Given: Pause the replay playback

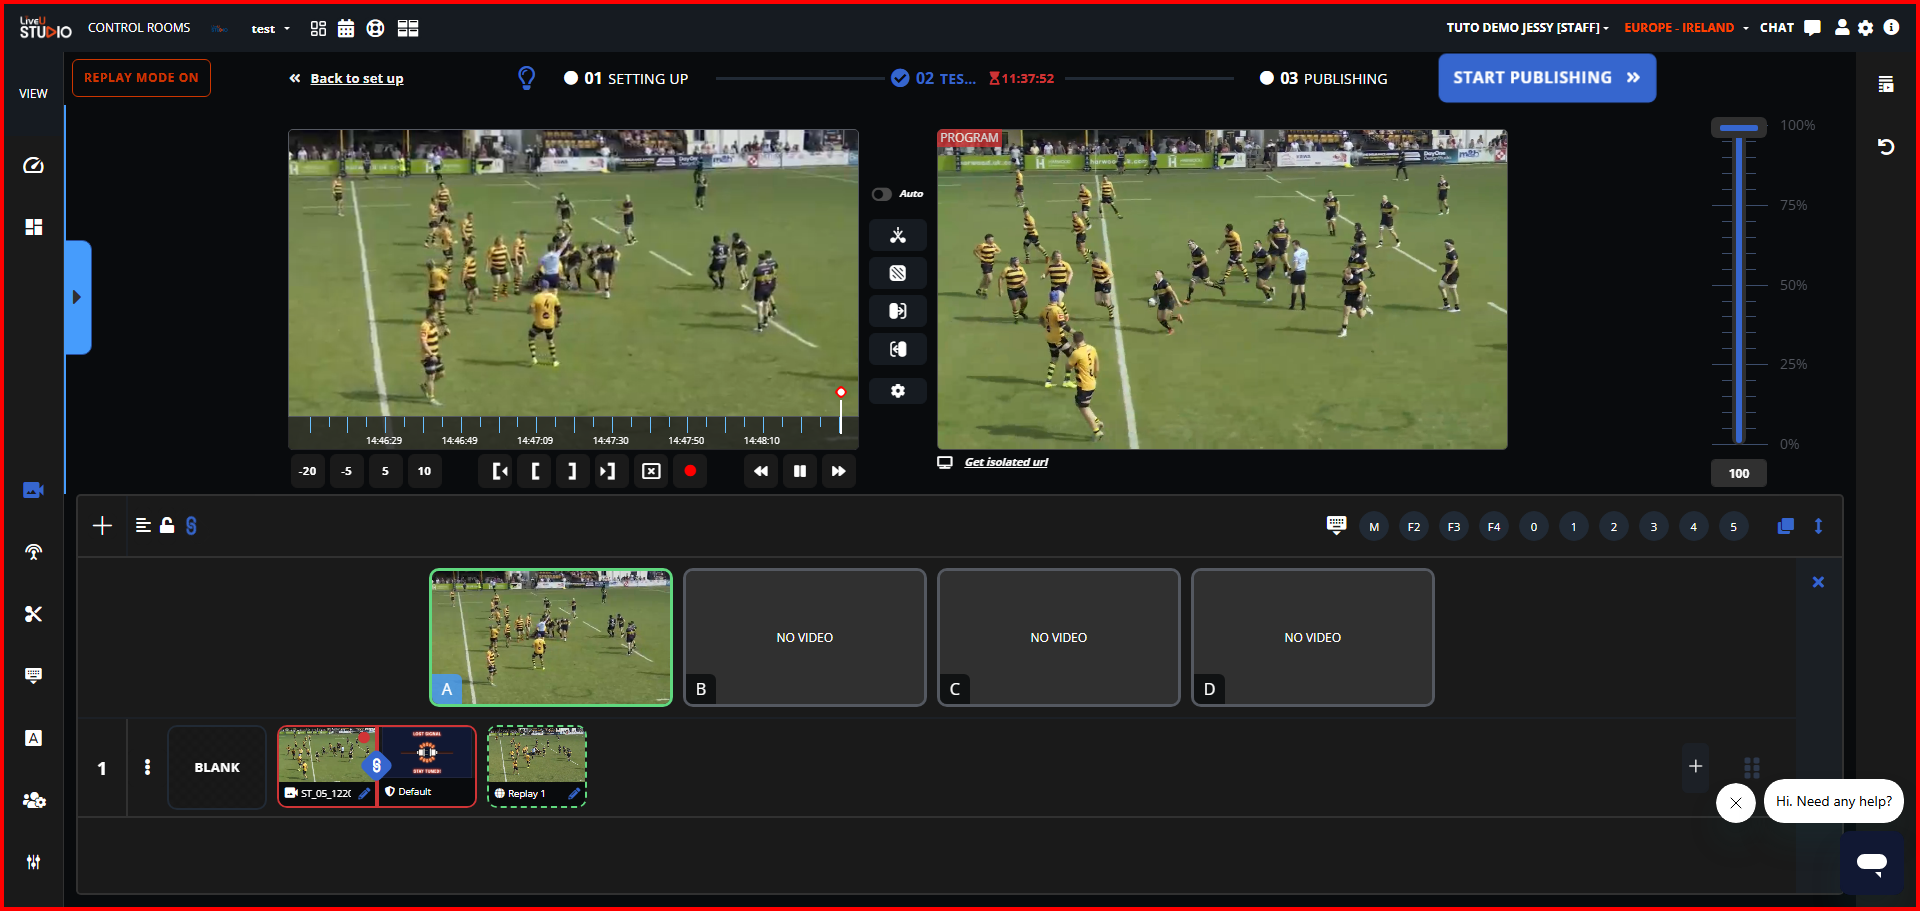Looking at the screenshot, I should [x=800, y=471].
